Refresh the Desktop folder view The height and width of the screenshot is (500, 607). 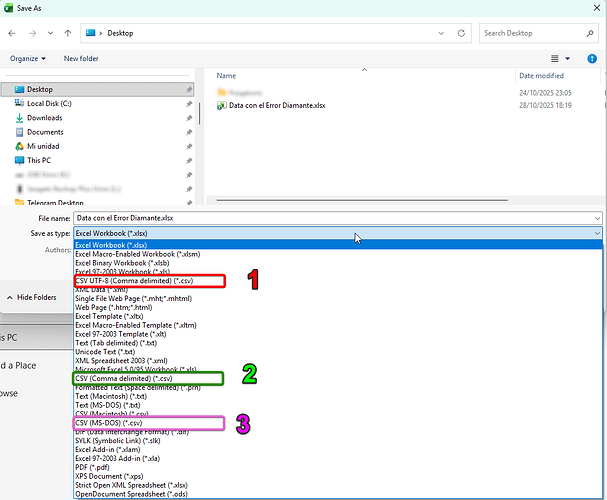[x=461, y=33]
